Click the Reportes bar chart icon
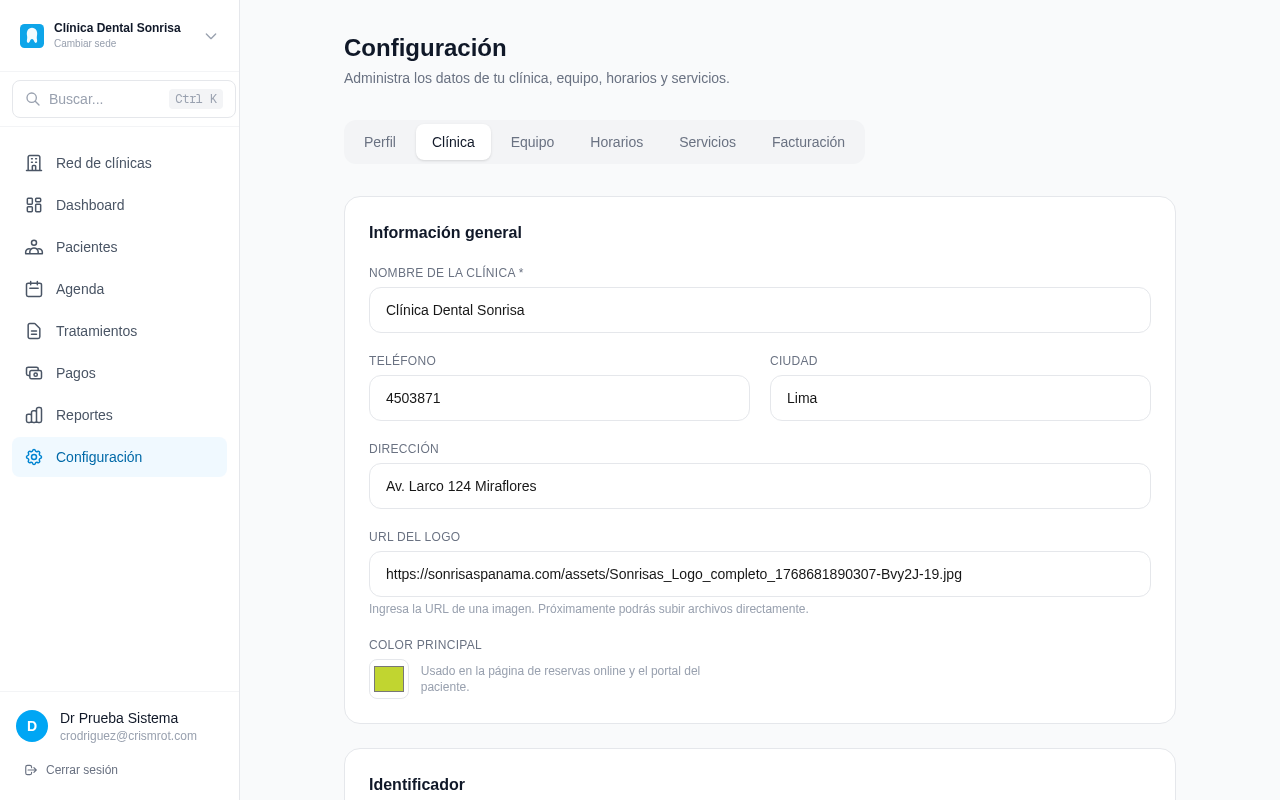 tap(34, 415)
